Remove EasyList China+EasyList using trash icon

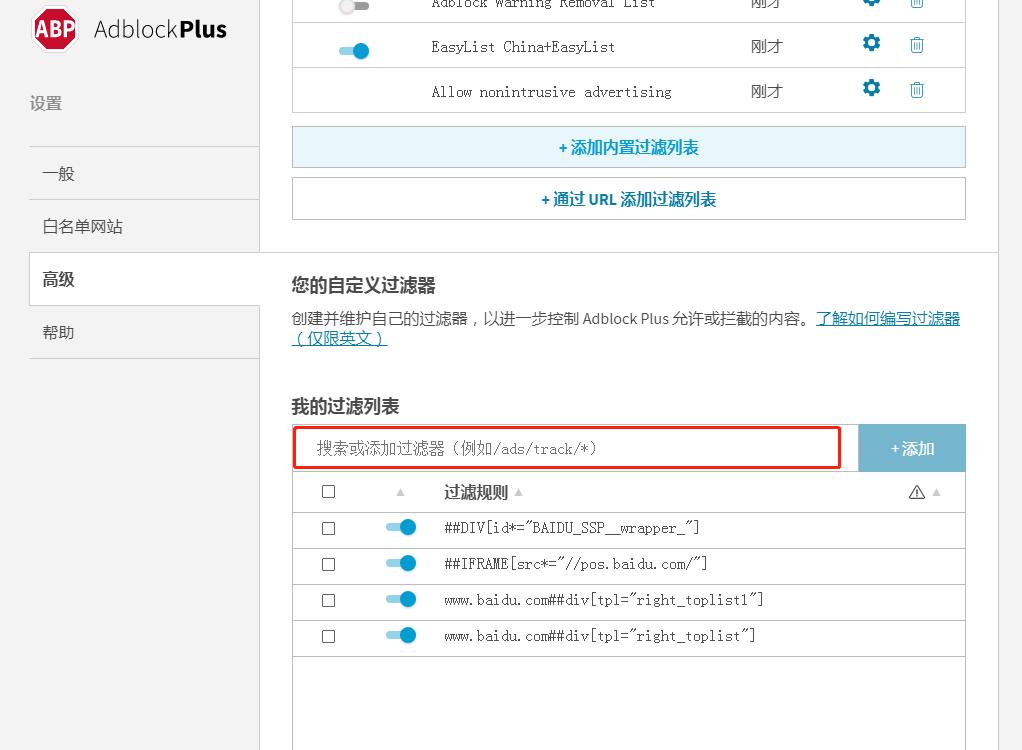click(x=916, y=44)
